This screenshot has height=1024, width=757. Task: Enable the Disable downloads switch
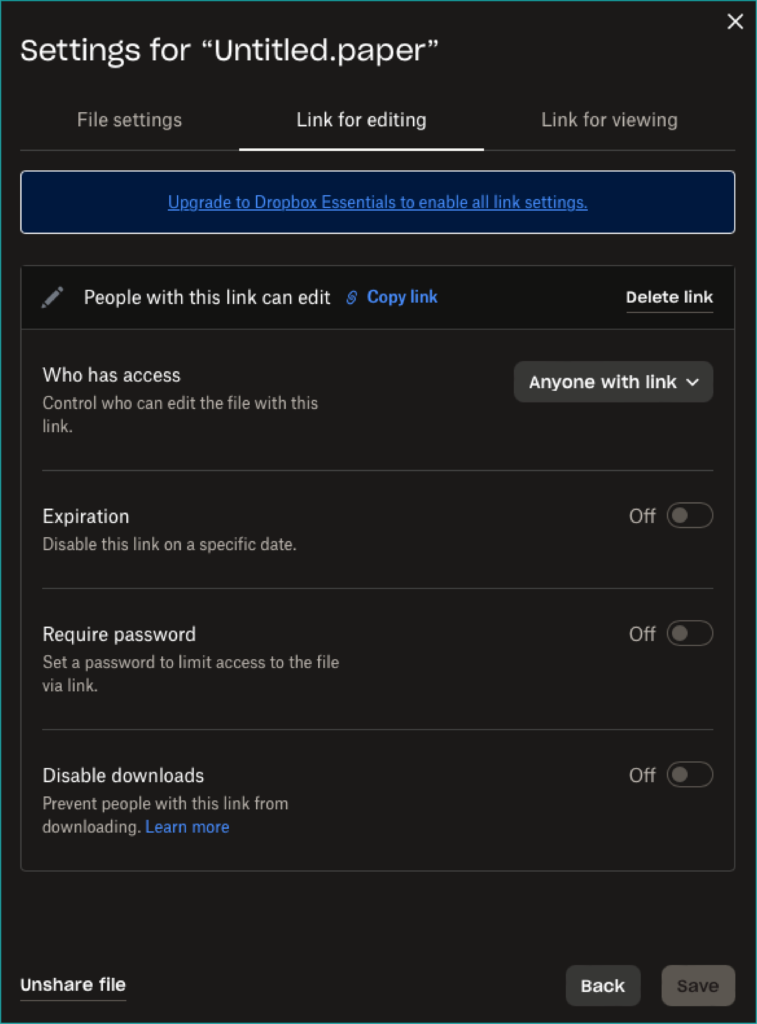click(688, 774)
